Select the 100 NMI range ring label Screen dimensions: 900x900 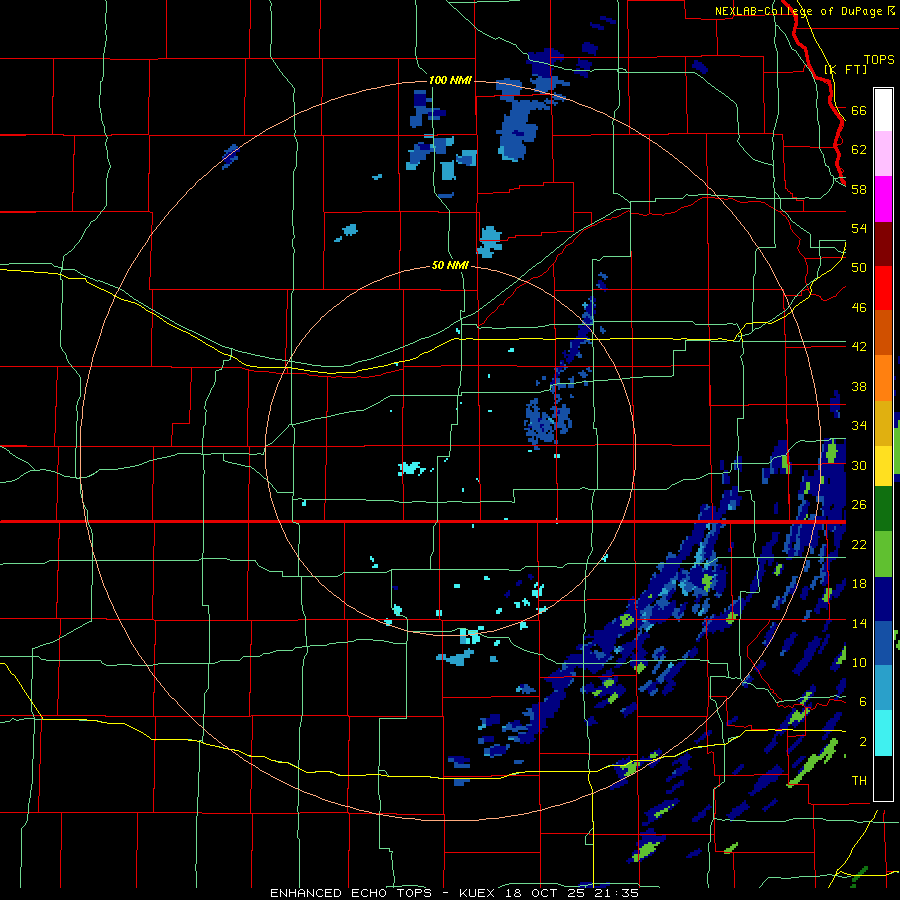pyautogui.click(x=450, y=80)
